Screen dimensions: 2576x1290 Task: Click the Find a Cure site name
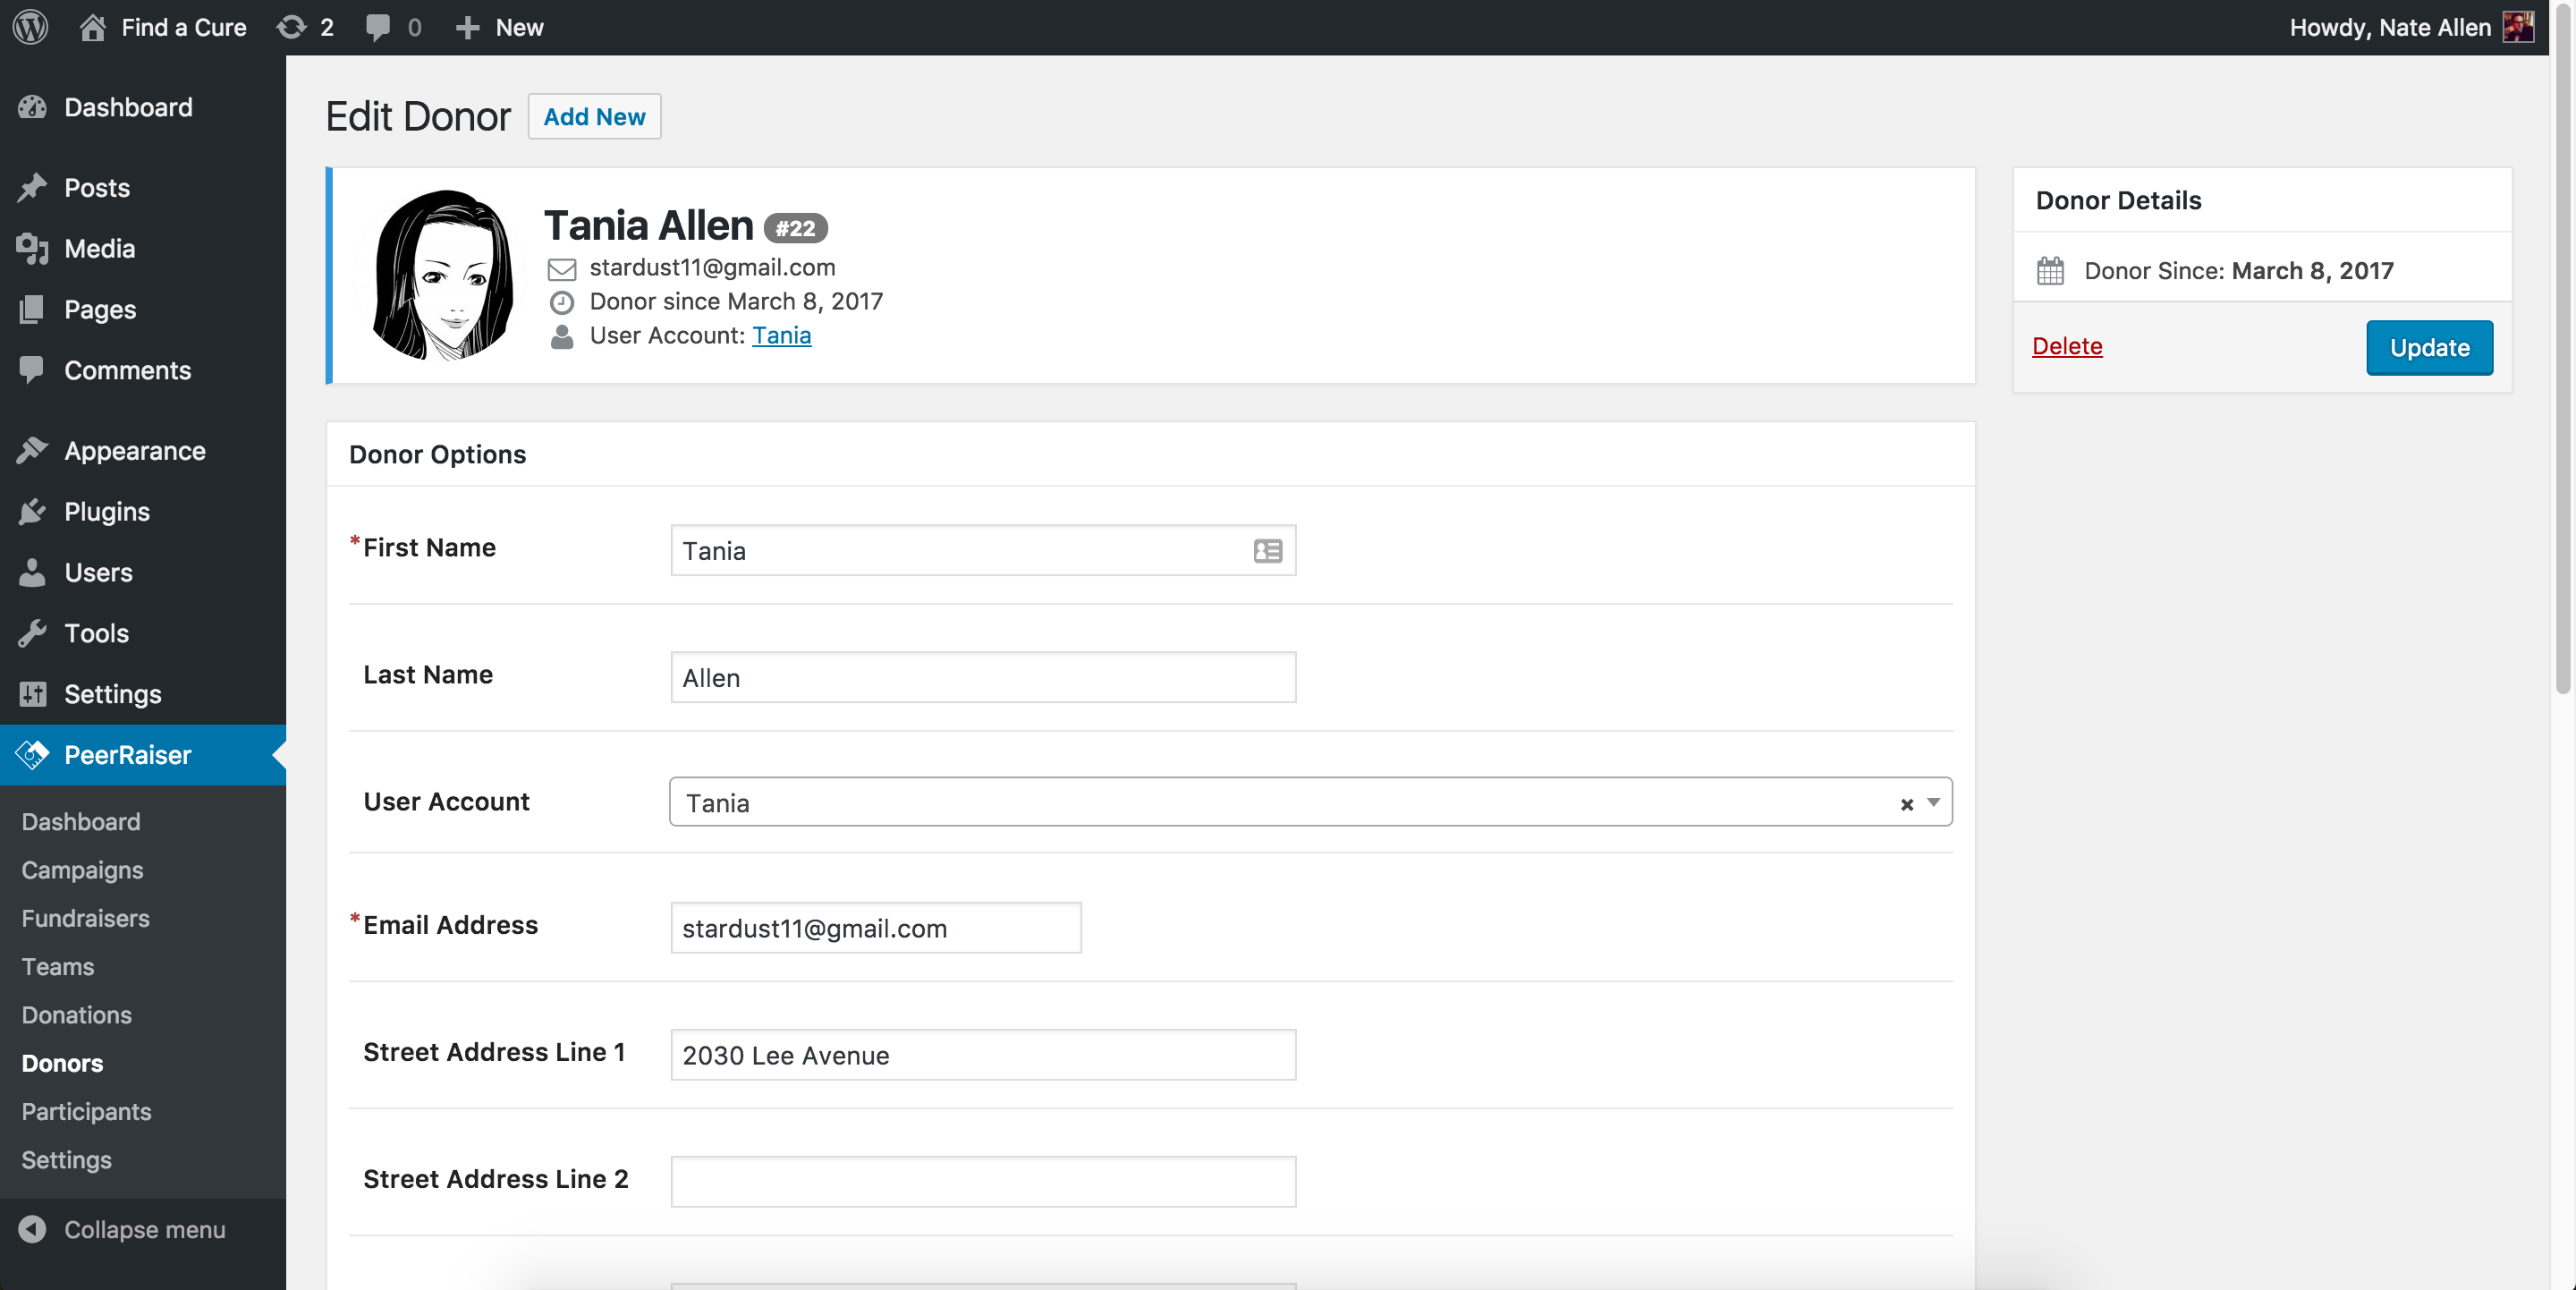(184, 27)
